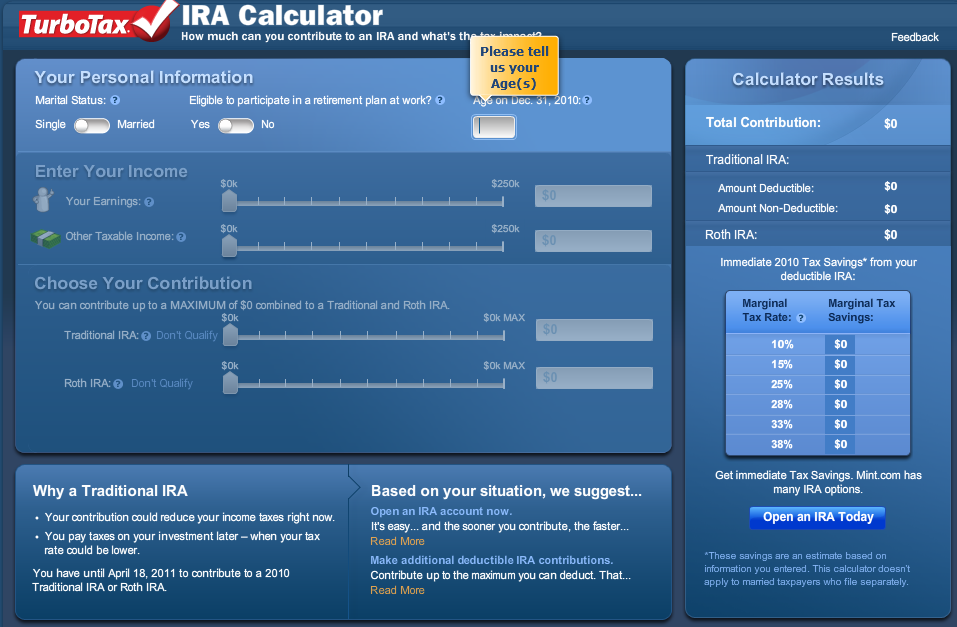Click the Why a Traditional IRA heading
Viewport: 957px width, 627px height.
[110, 491]
